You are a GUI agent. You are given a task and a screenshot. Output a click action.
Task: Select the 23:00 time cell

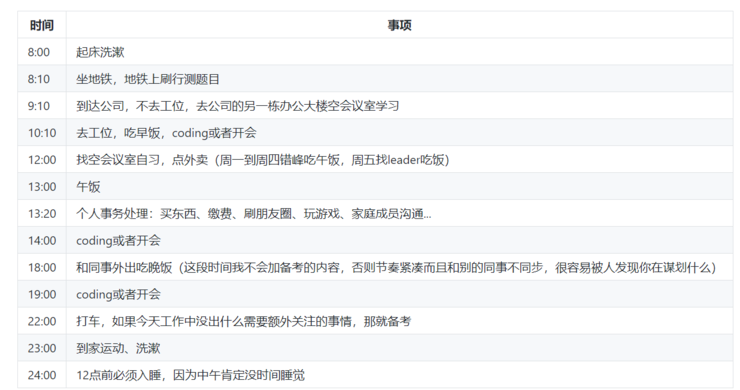click(x=42, y=348)
